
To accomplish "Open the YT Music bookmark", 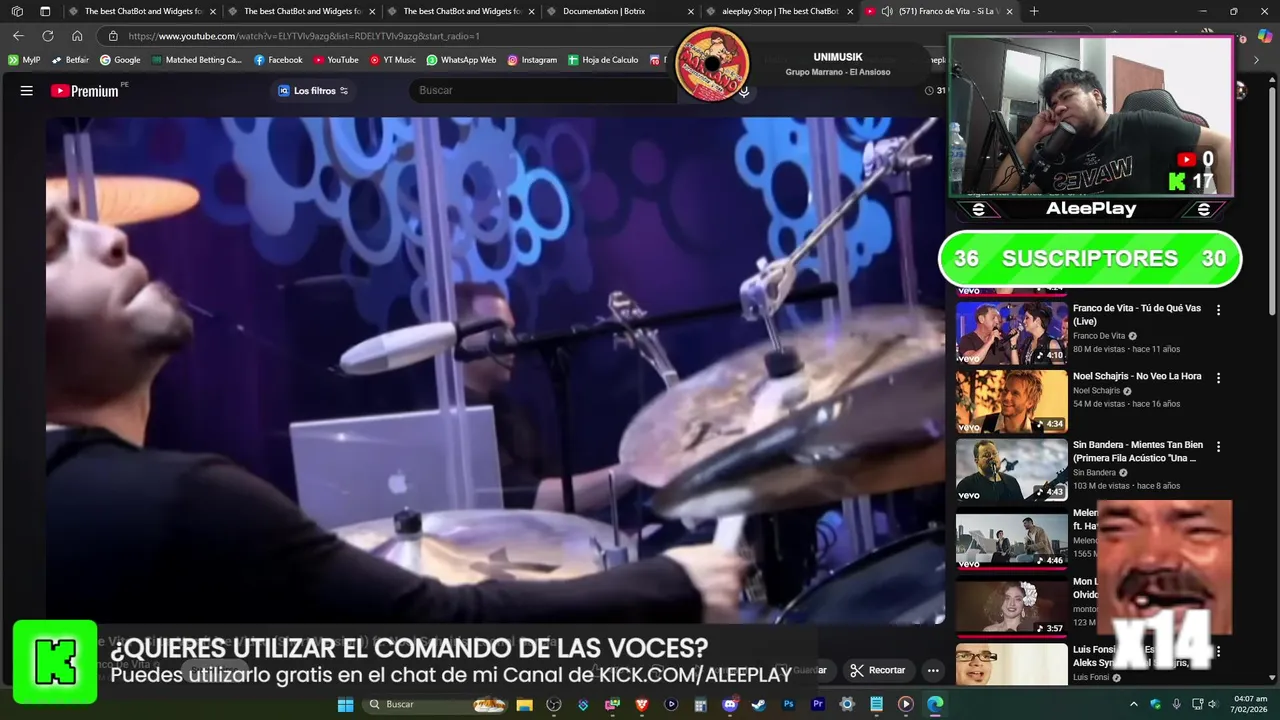I will (392, 60).
